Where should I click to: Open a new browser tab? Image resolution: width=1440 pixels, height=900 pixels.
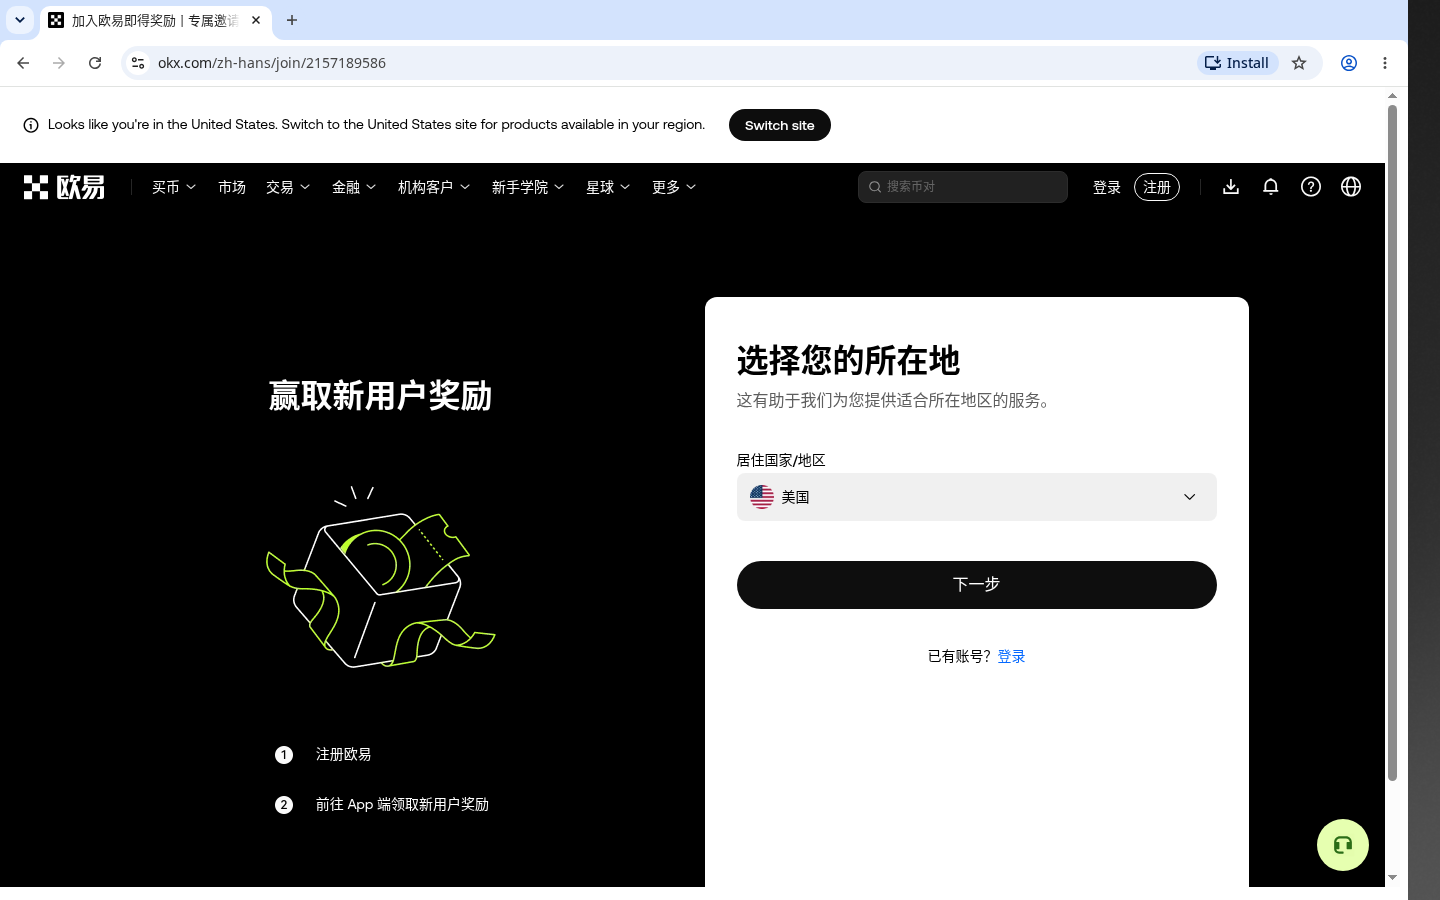pos(292,20)
